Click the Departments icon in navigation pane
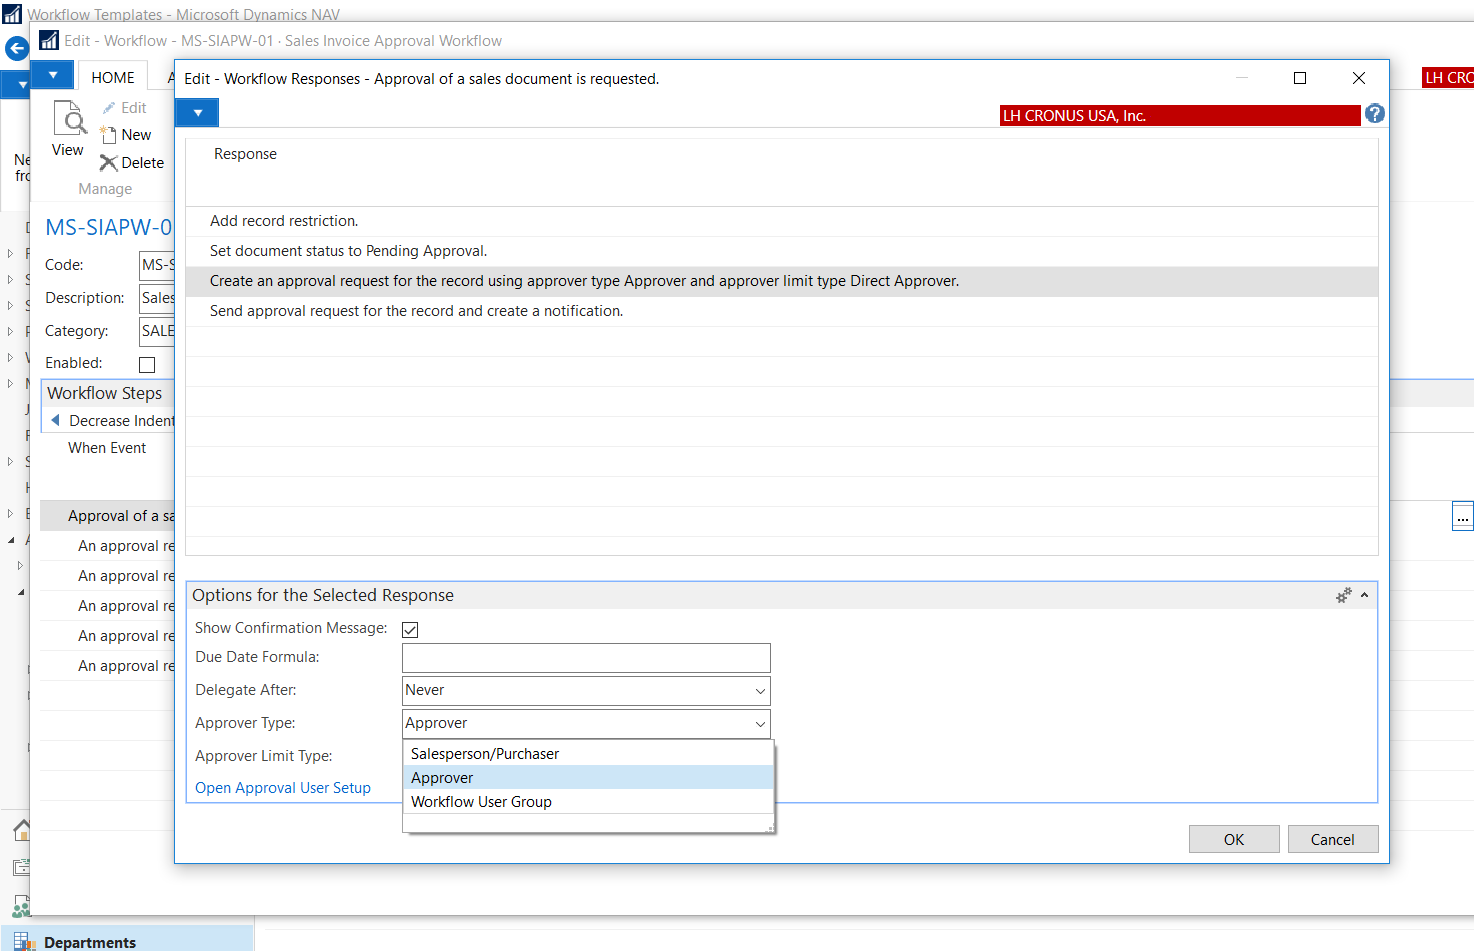The height and width of the screenshot is (951, 1474). coord(22,942)
